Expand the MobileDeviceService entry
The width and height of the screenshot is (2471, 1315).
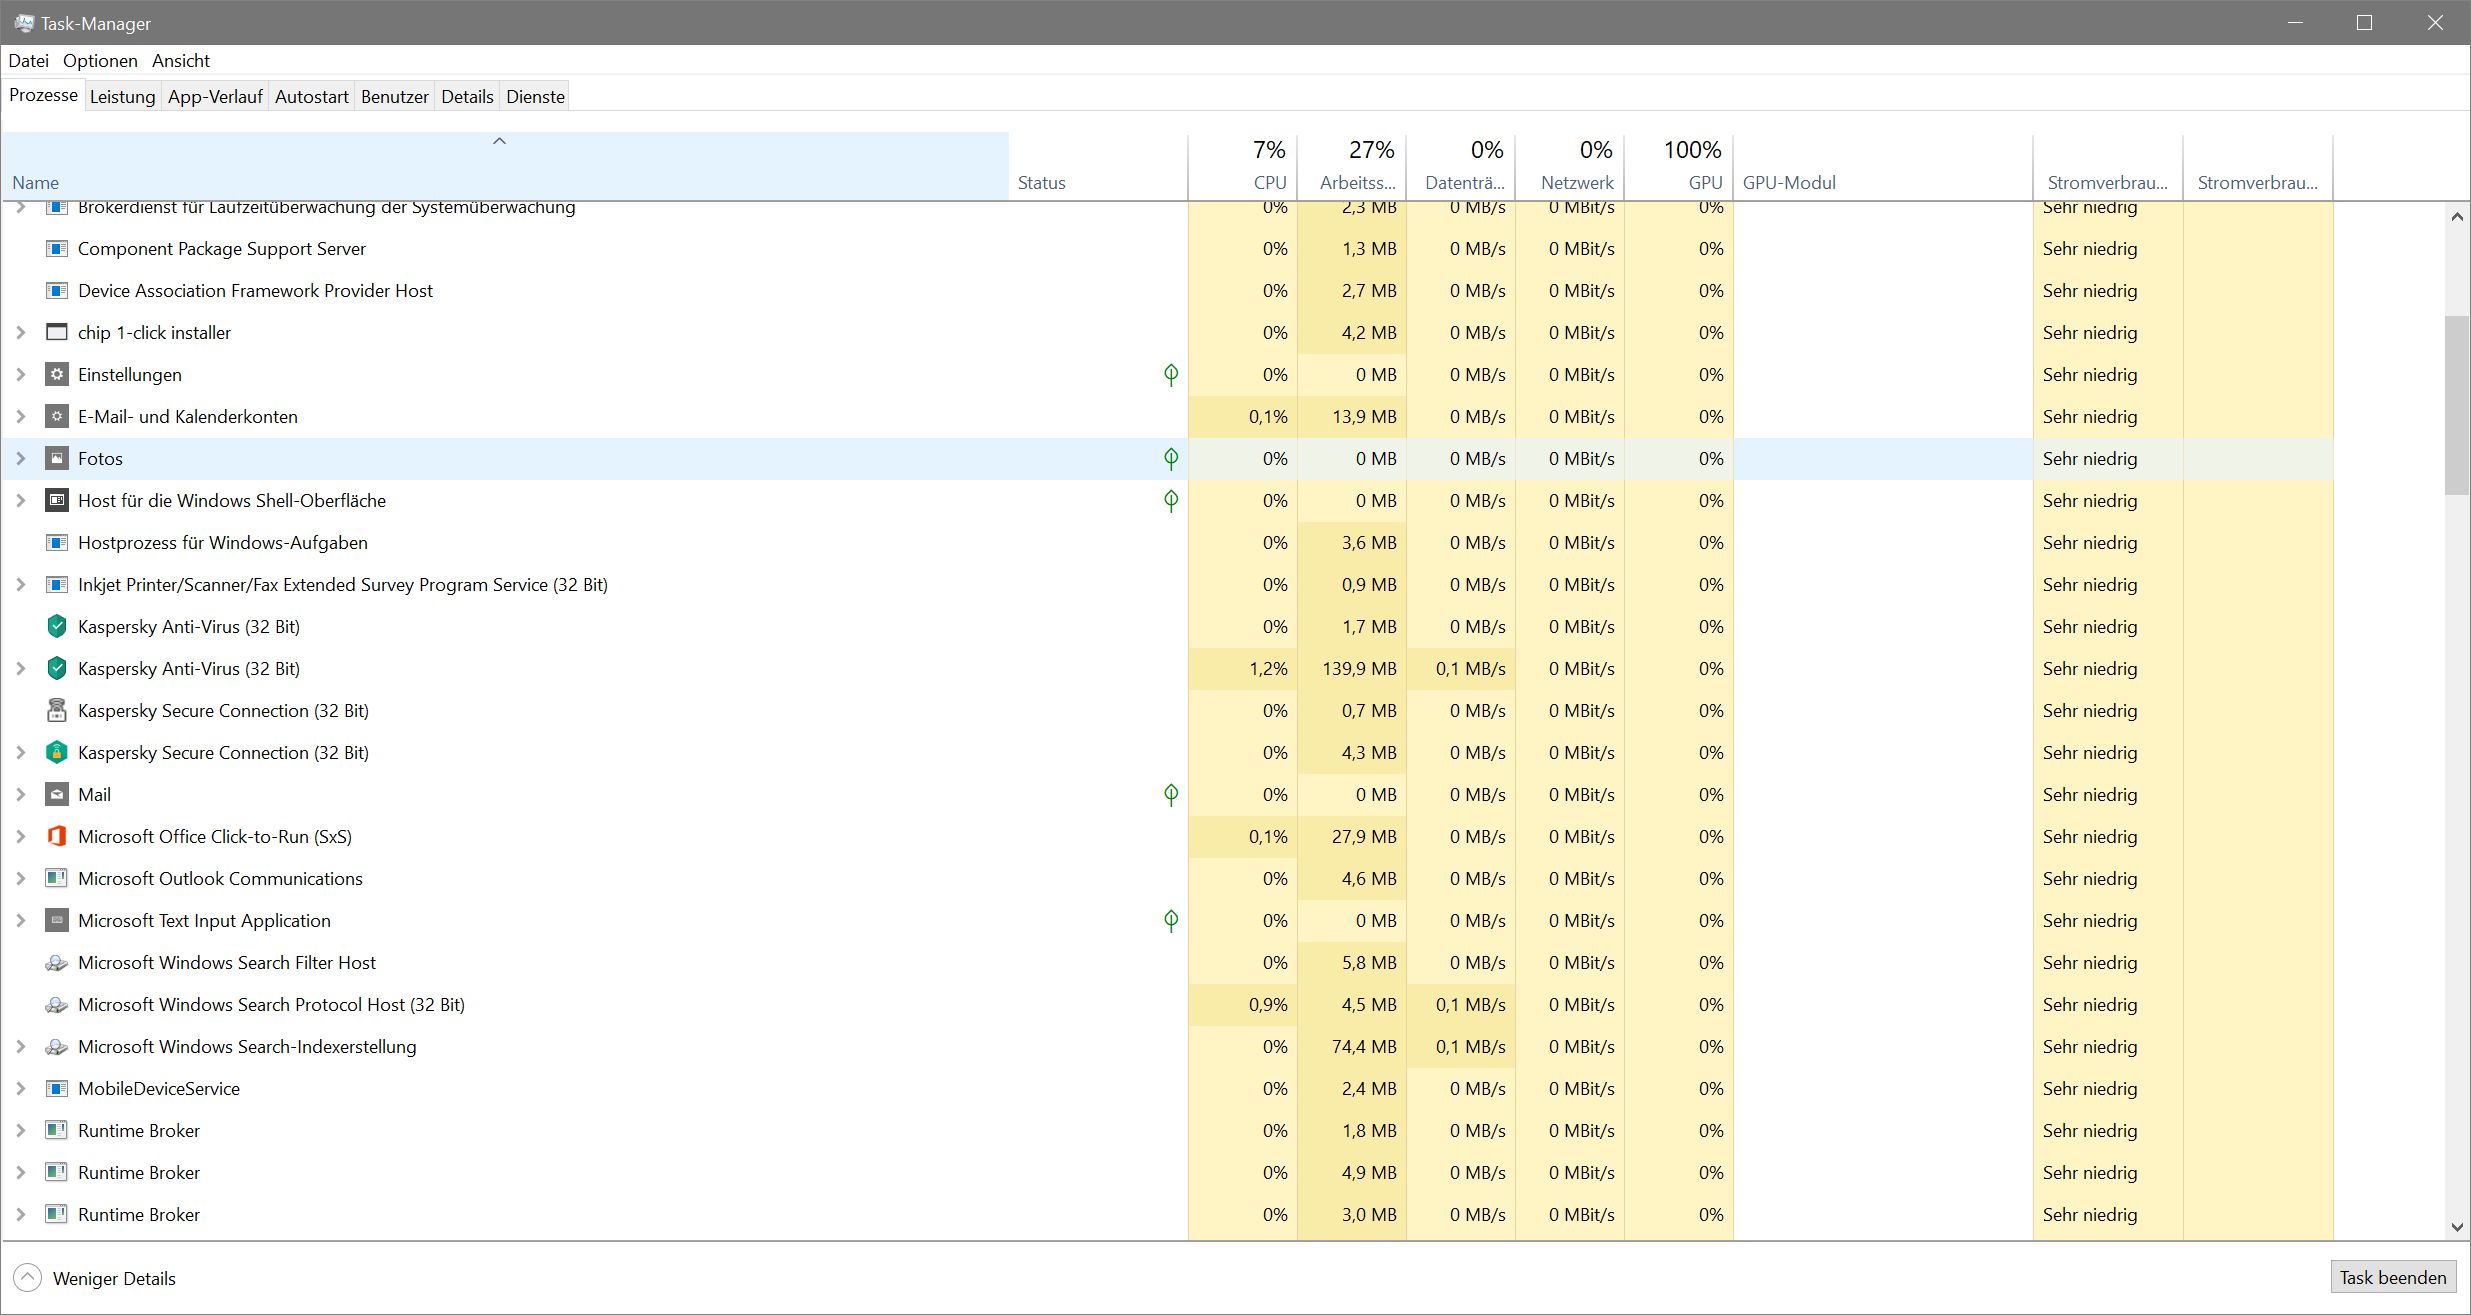pos(21,1088)
